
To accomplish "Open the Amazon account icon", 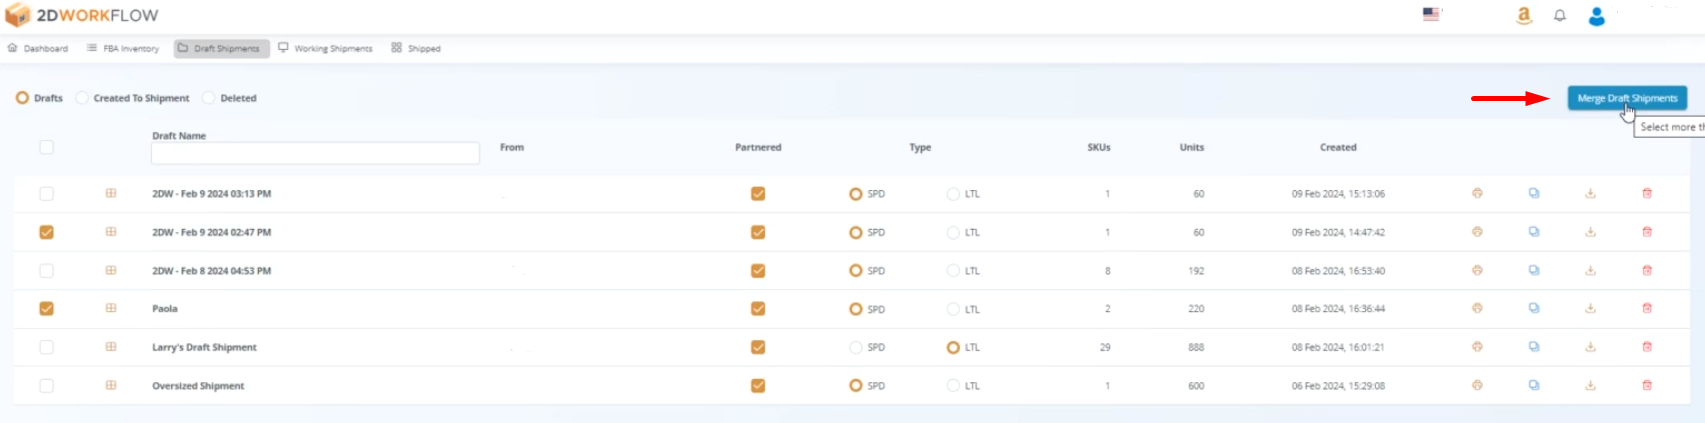I will click(1524, 16).
